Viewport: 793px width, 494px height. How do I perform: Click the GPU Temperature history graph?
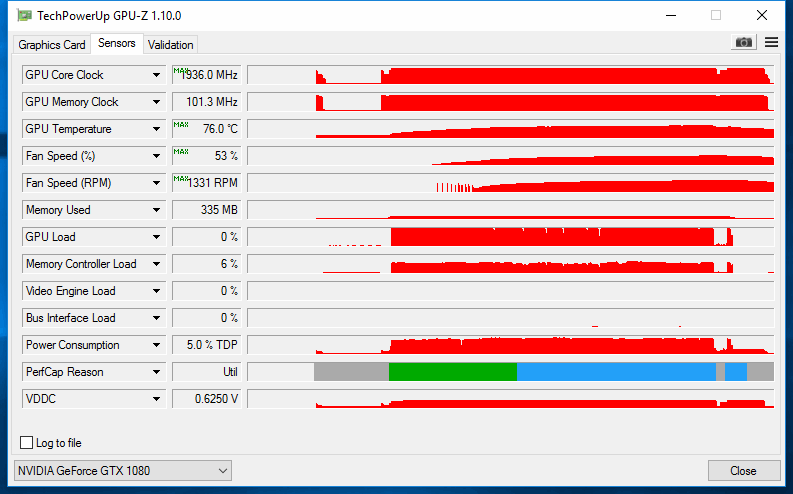pyautogui.click(x=511, y=129)
